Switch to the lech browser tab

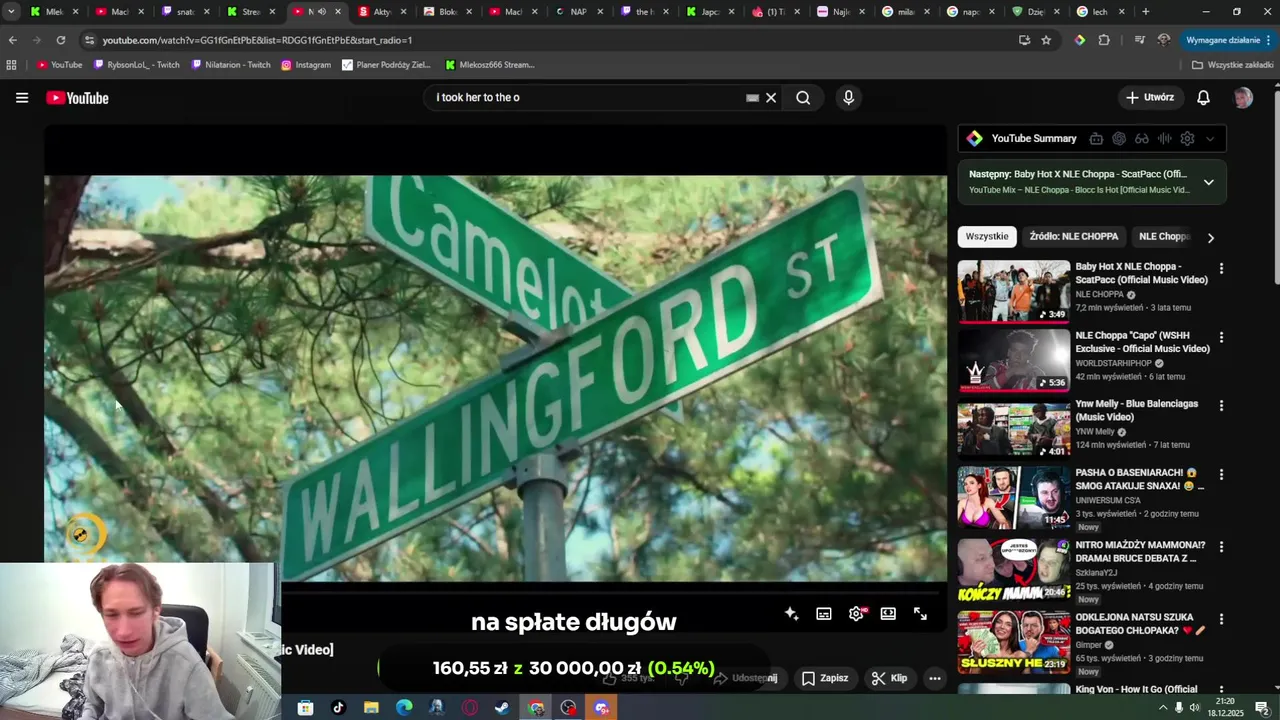(x=1100, y=12)
